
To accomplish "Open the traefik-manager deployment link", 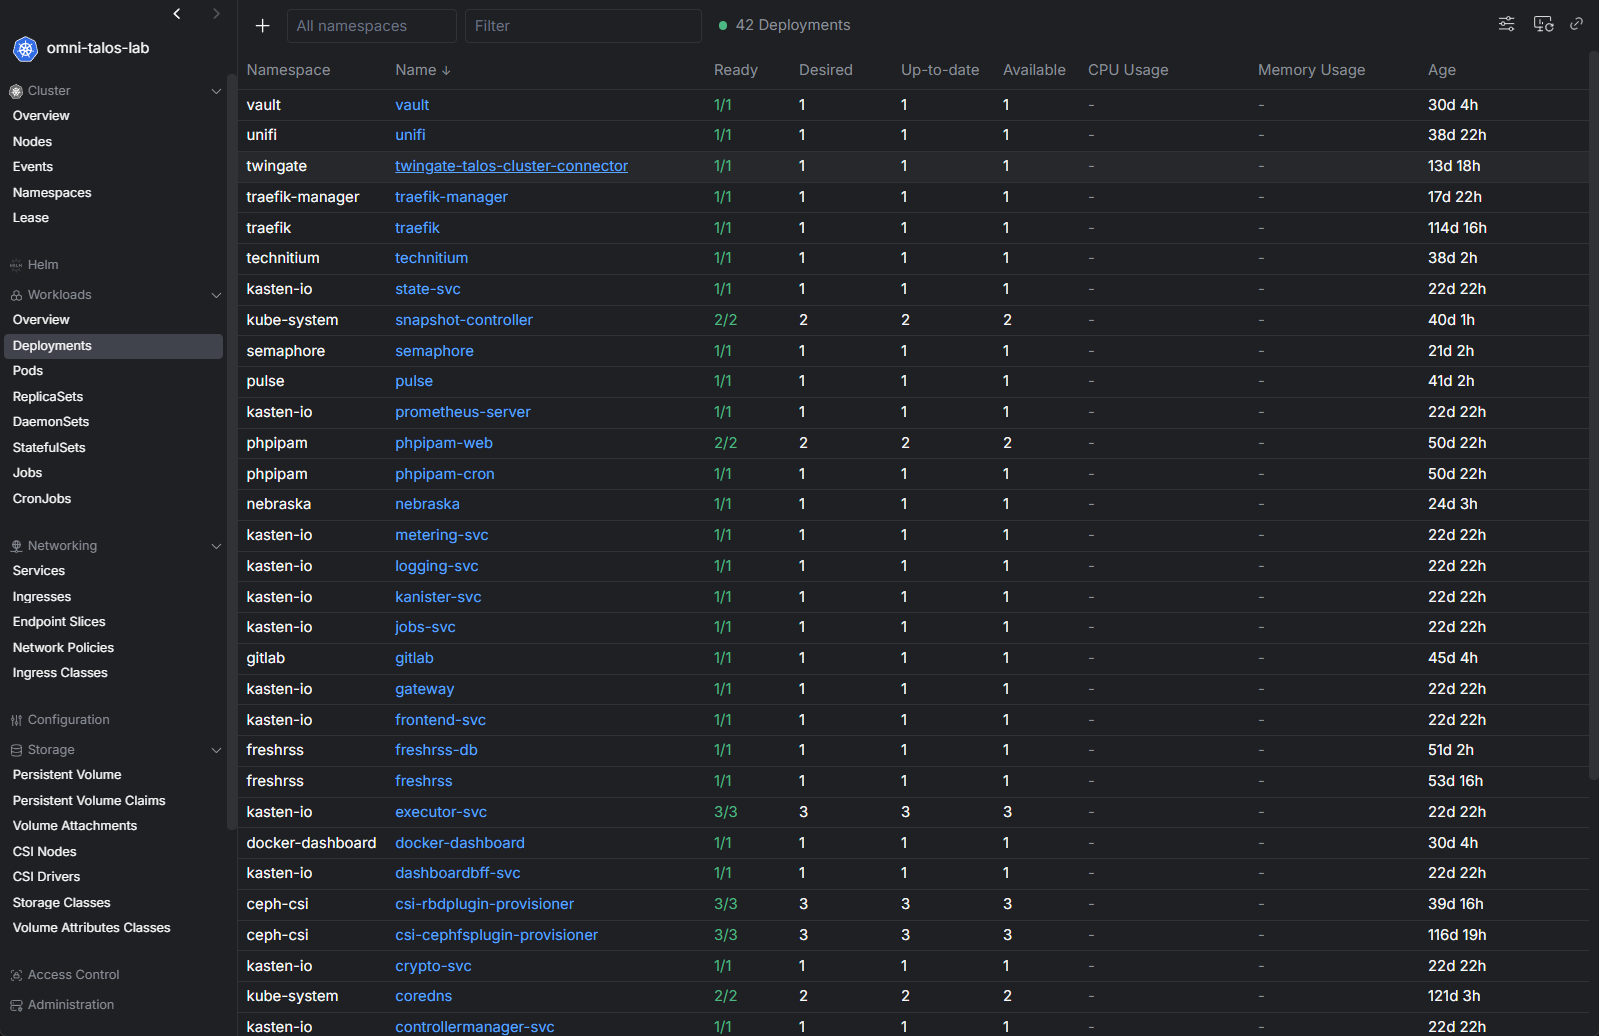I will click(451, 197).
